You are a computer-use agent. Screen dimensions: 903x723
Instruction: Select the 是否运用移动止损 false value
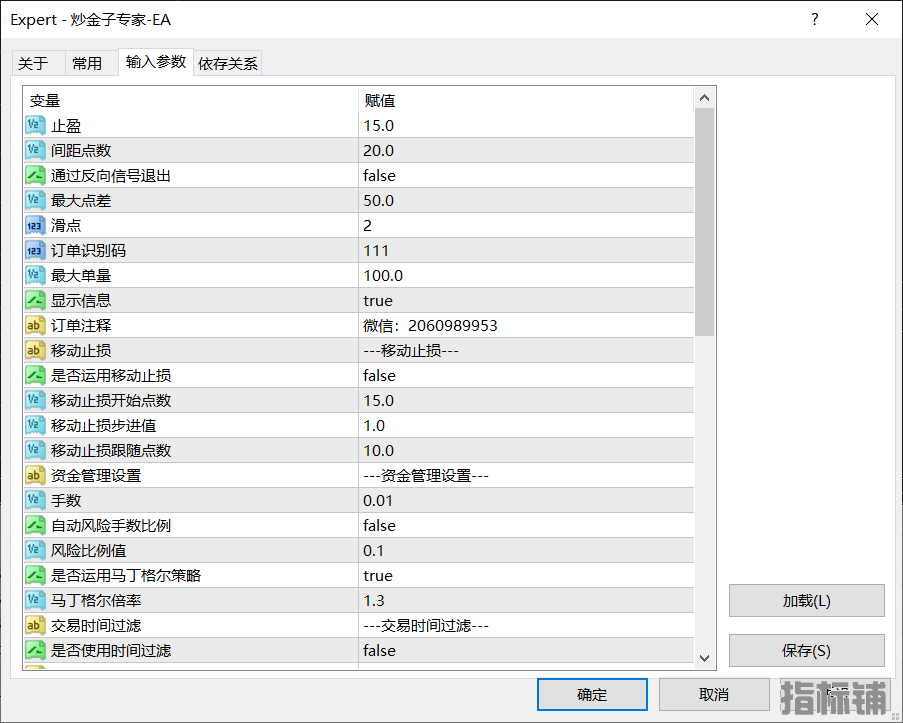click(380, 375)
